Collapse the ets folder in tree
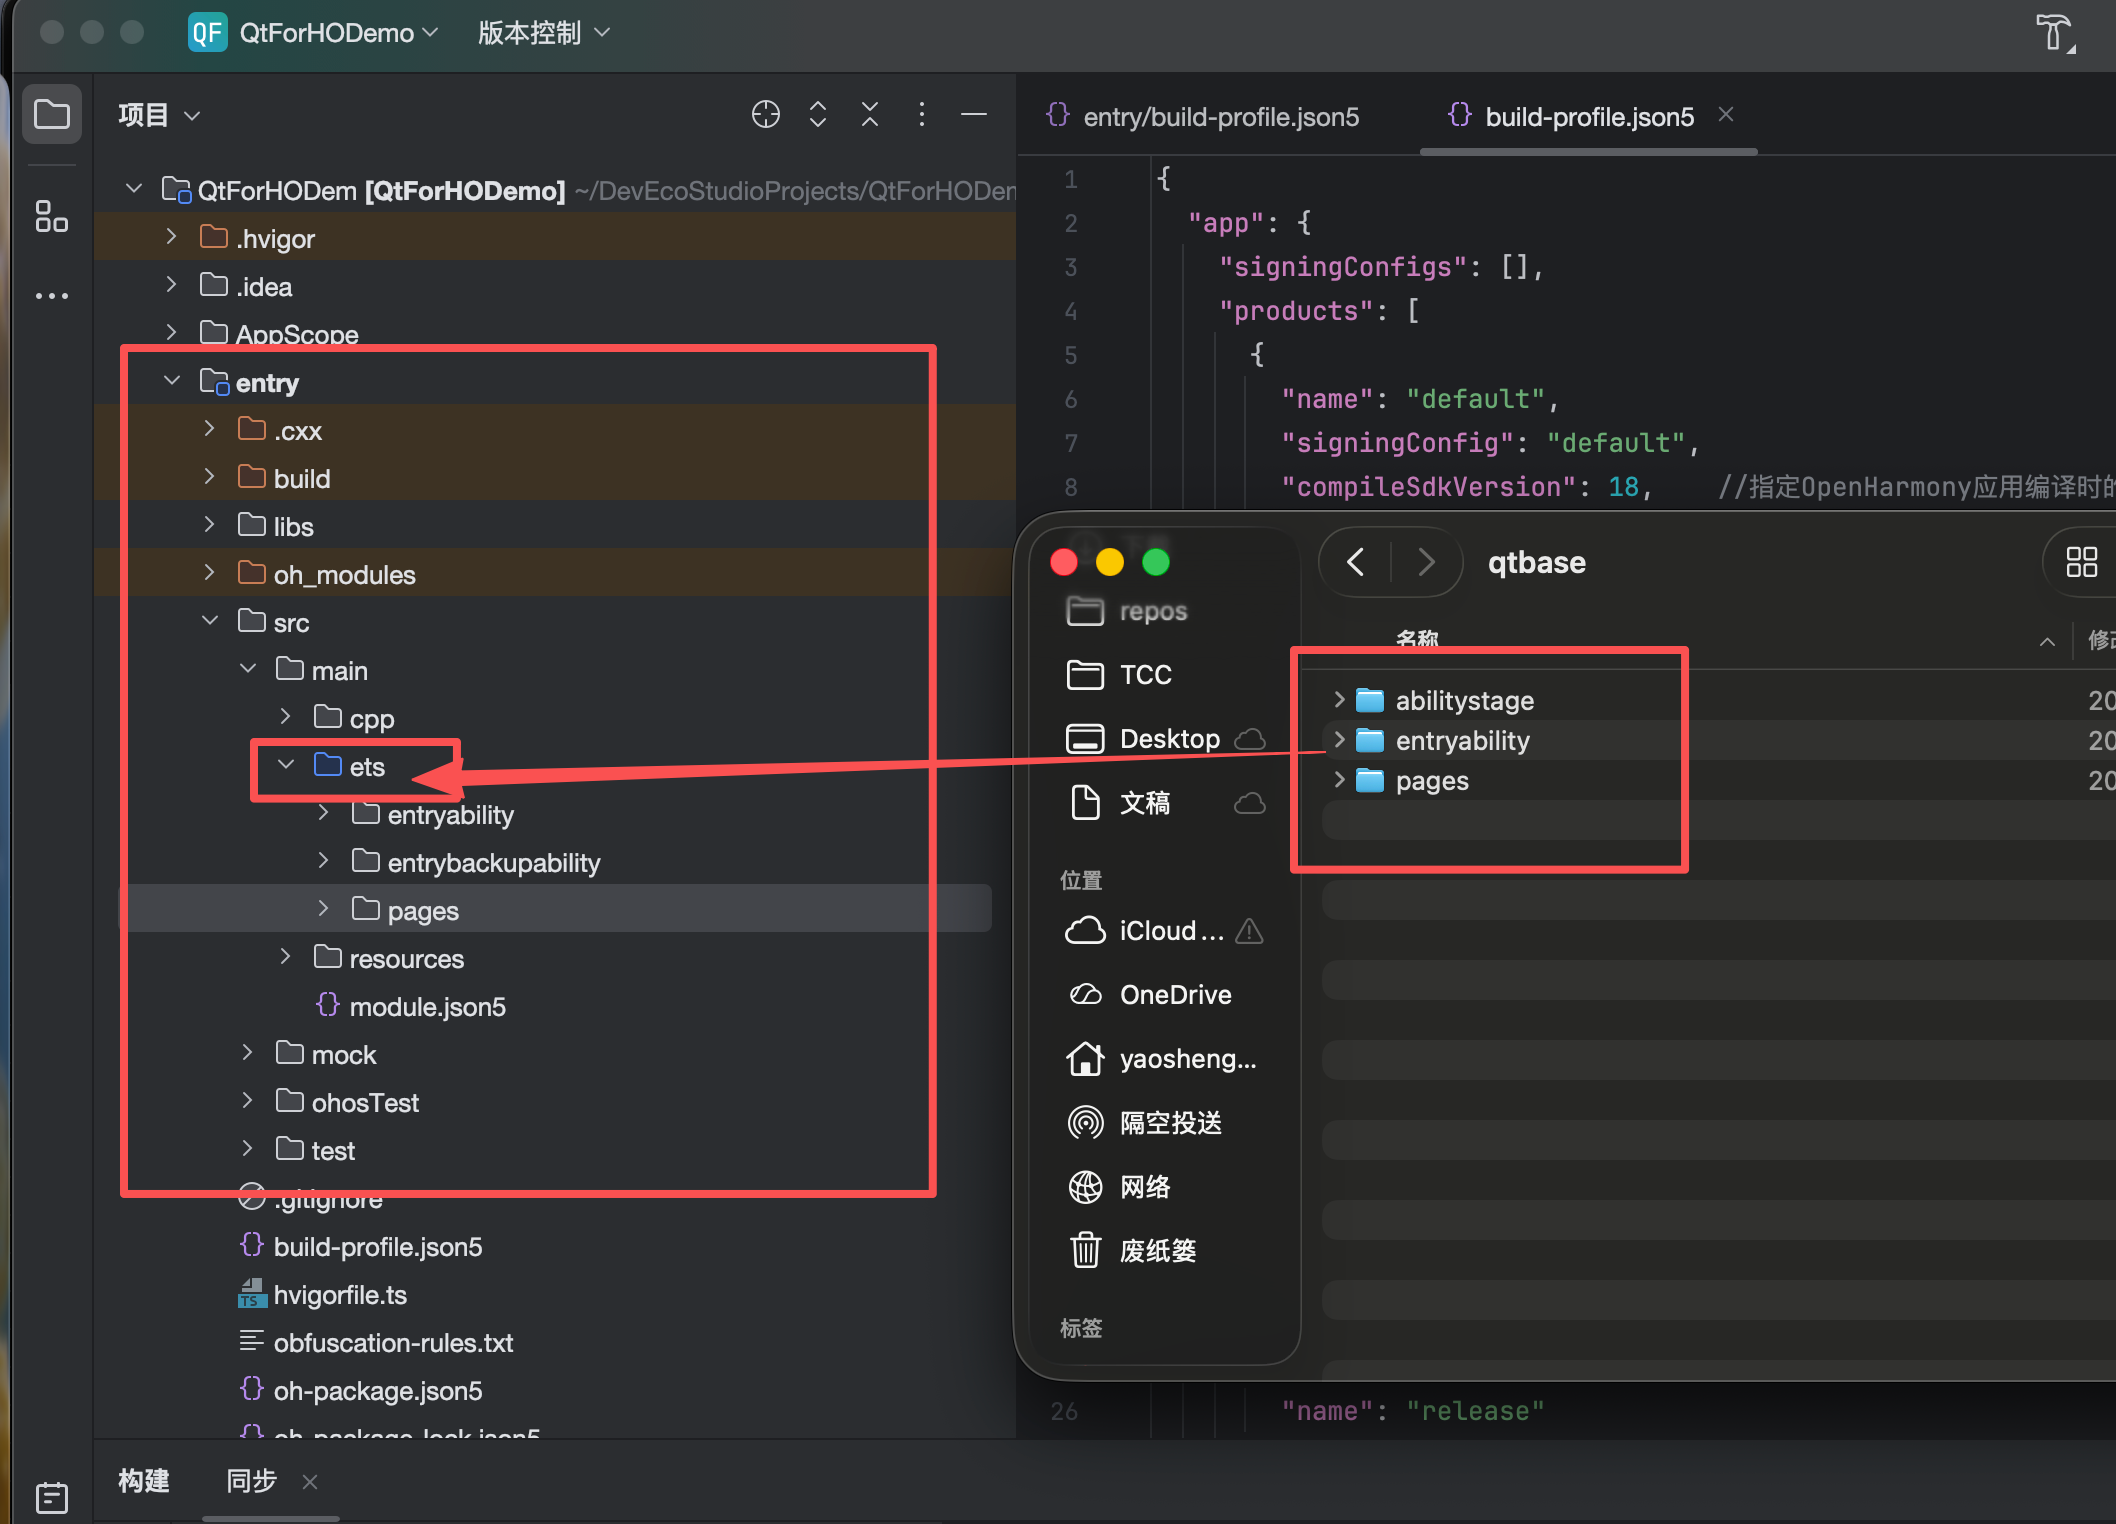The height and width of the screenshot is (1524, 2116). click(x=286, y=765)
